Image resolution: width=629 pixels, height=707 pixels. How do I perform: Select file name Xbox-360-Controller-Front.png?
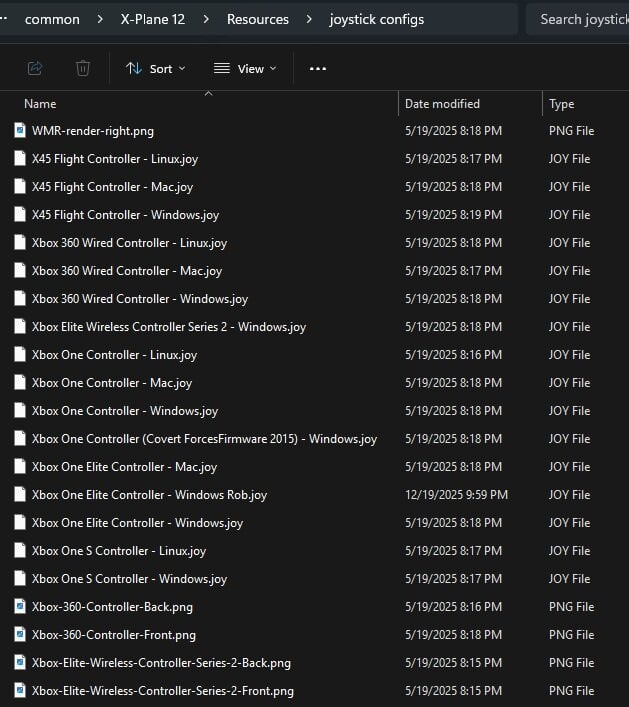click(x=114, y=635)
